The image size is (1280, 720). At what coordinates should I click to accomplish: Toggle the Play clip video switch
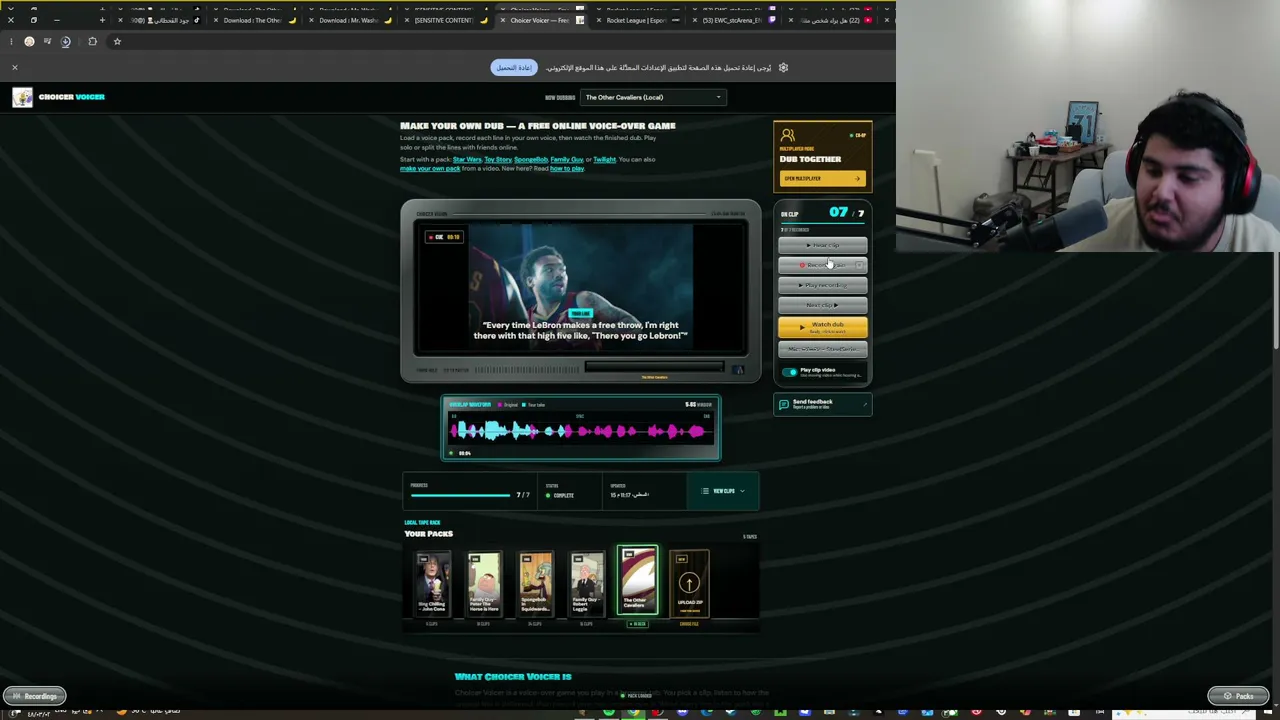click(x=790, y=372)
